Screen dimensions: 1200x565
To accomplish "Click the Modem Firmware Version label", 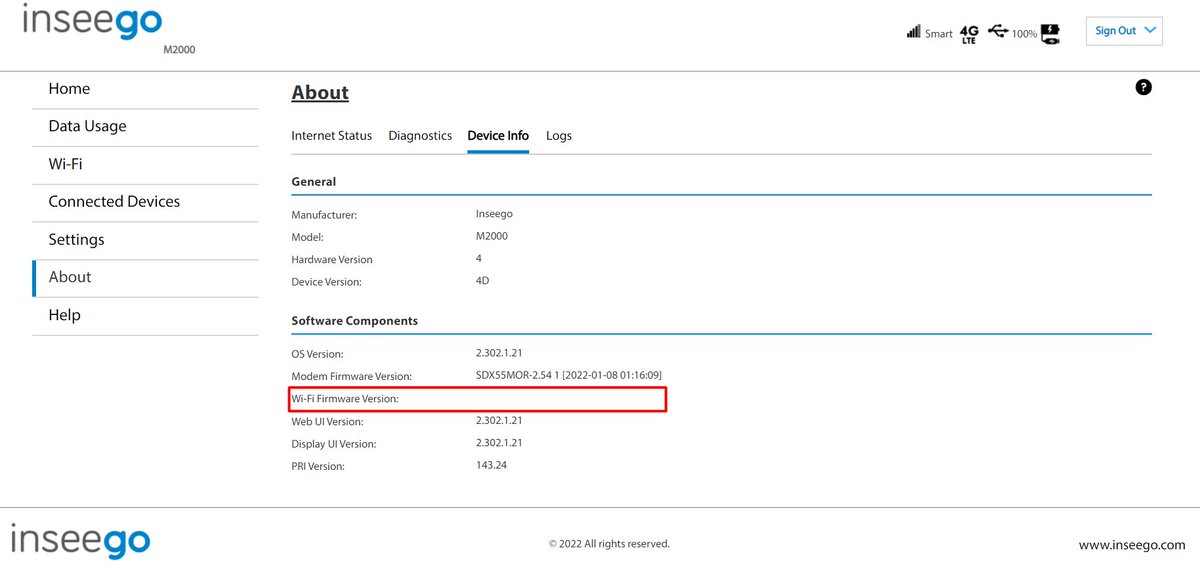I will 351,377.
